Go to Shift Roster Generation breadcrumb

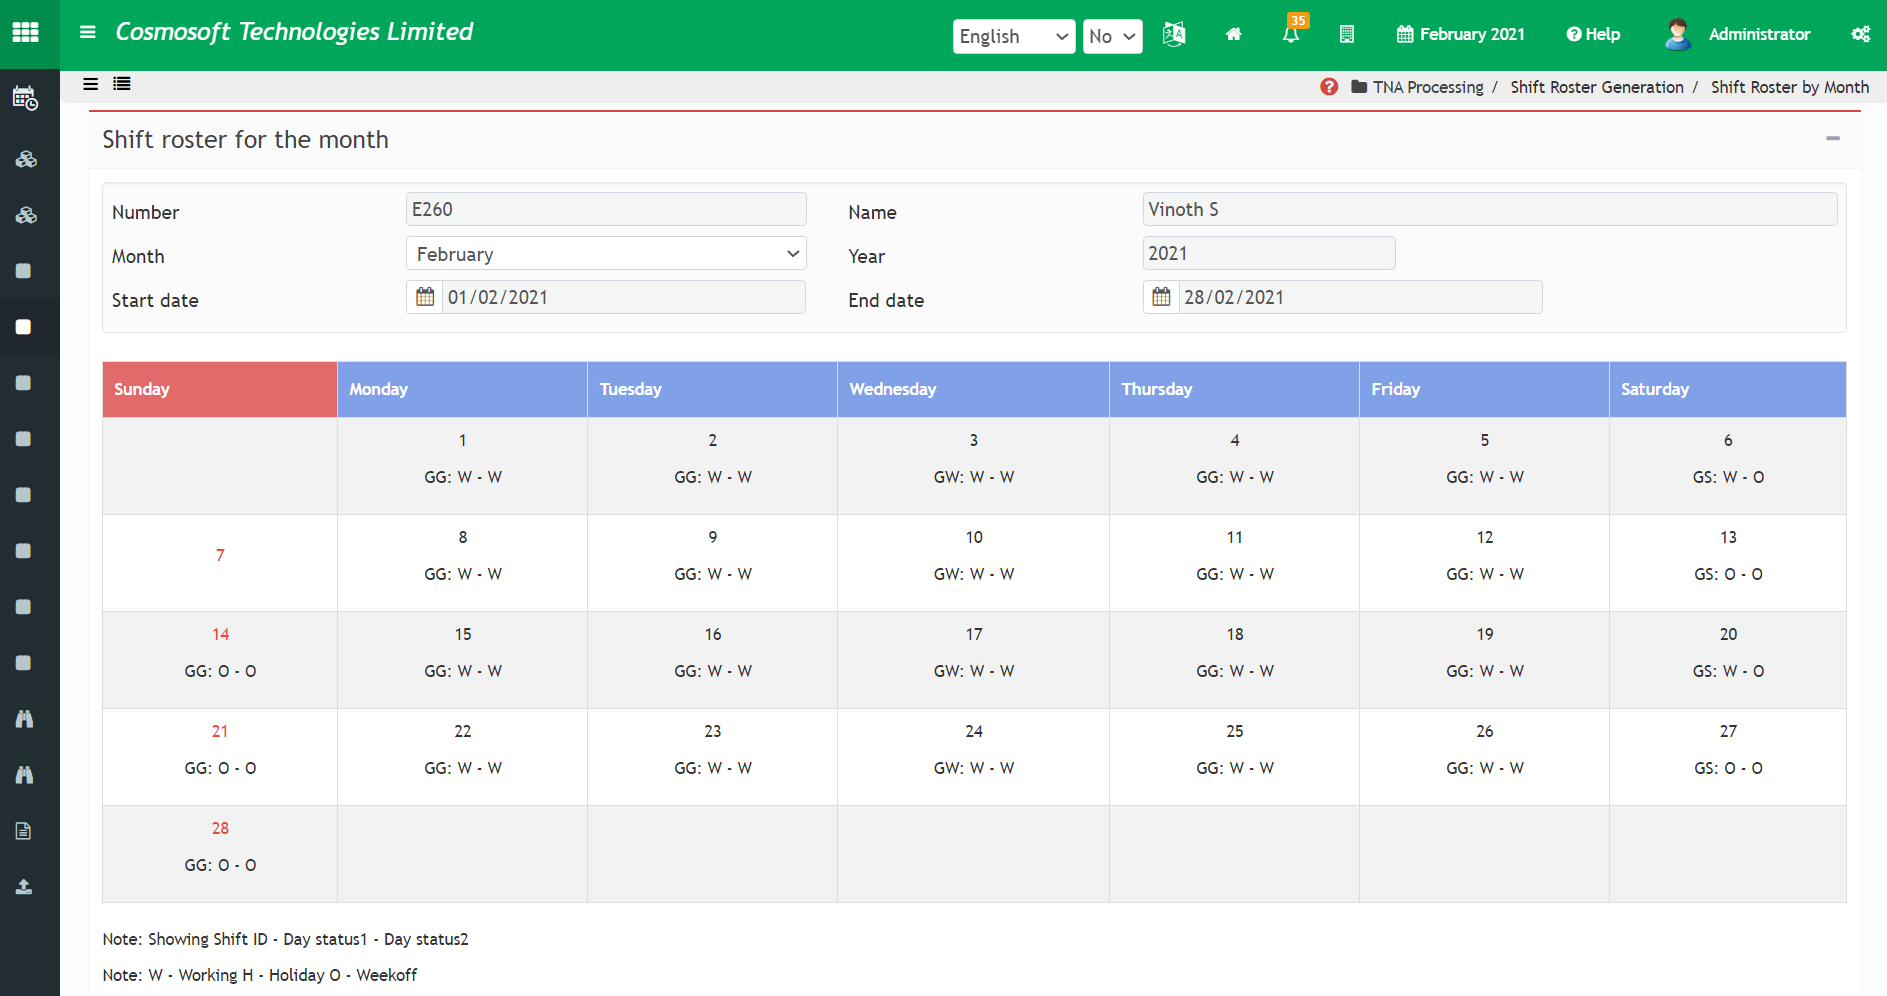click(x=1597, y=87)
